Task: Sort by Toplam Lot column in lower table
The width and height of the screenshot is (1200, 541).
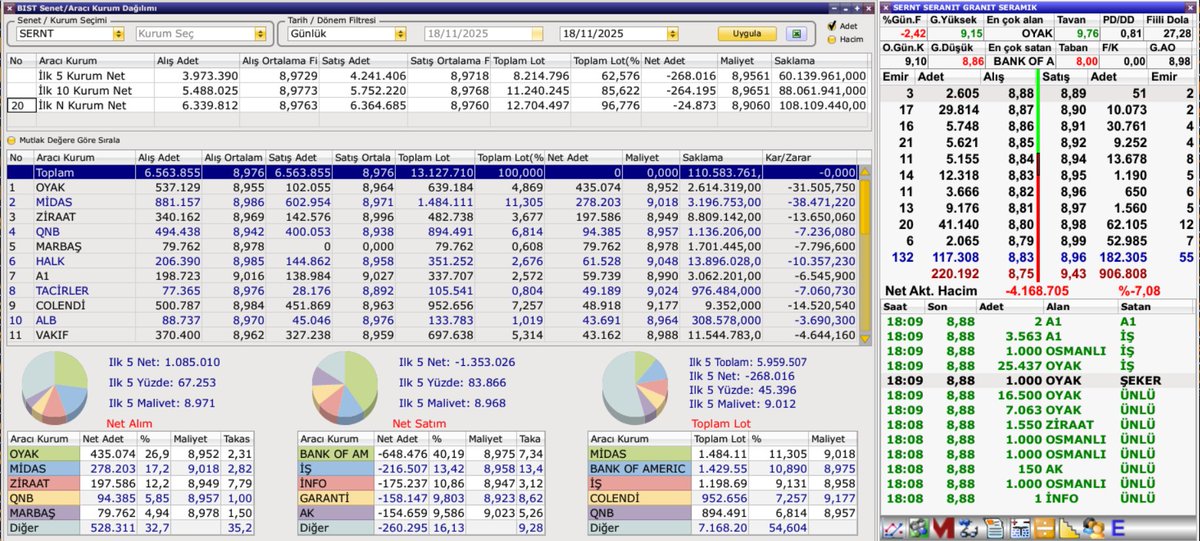Action: tap(434, 157)
